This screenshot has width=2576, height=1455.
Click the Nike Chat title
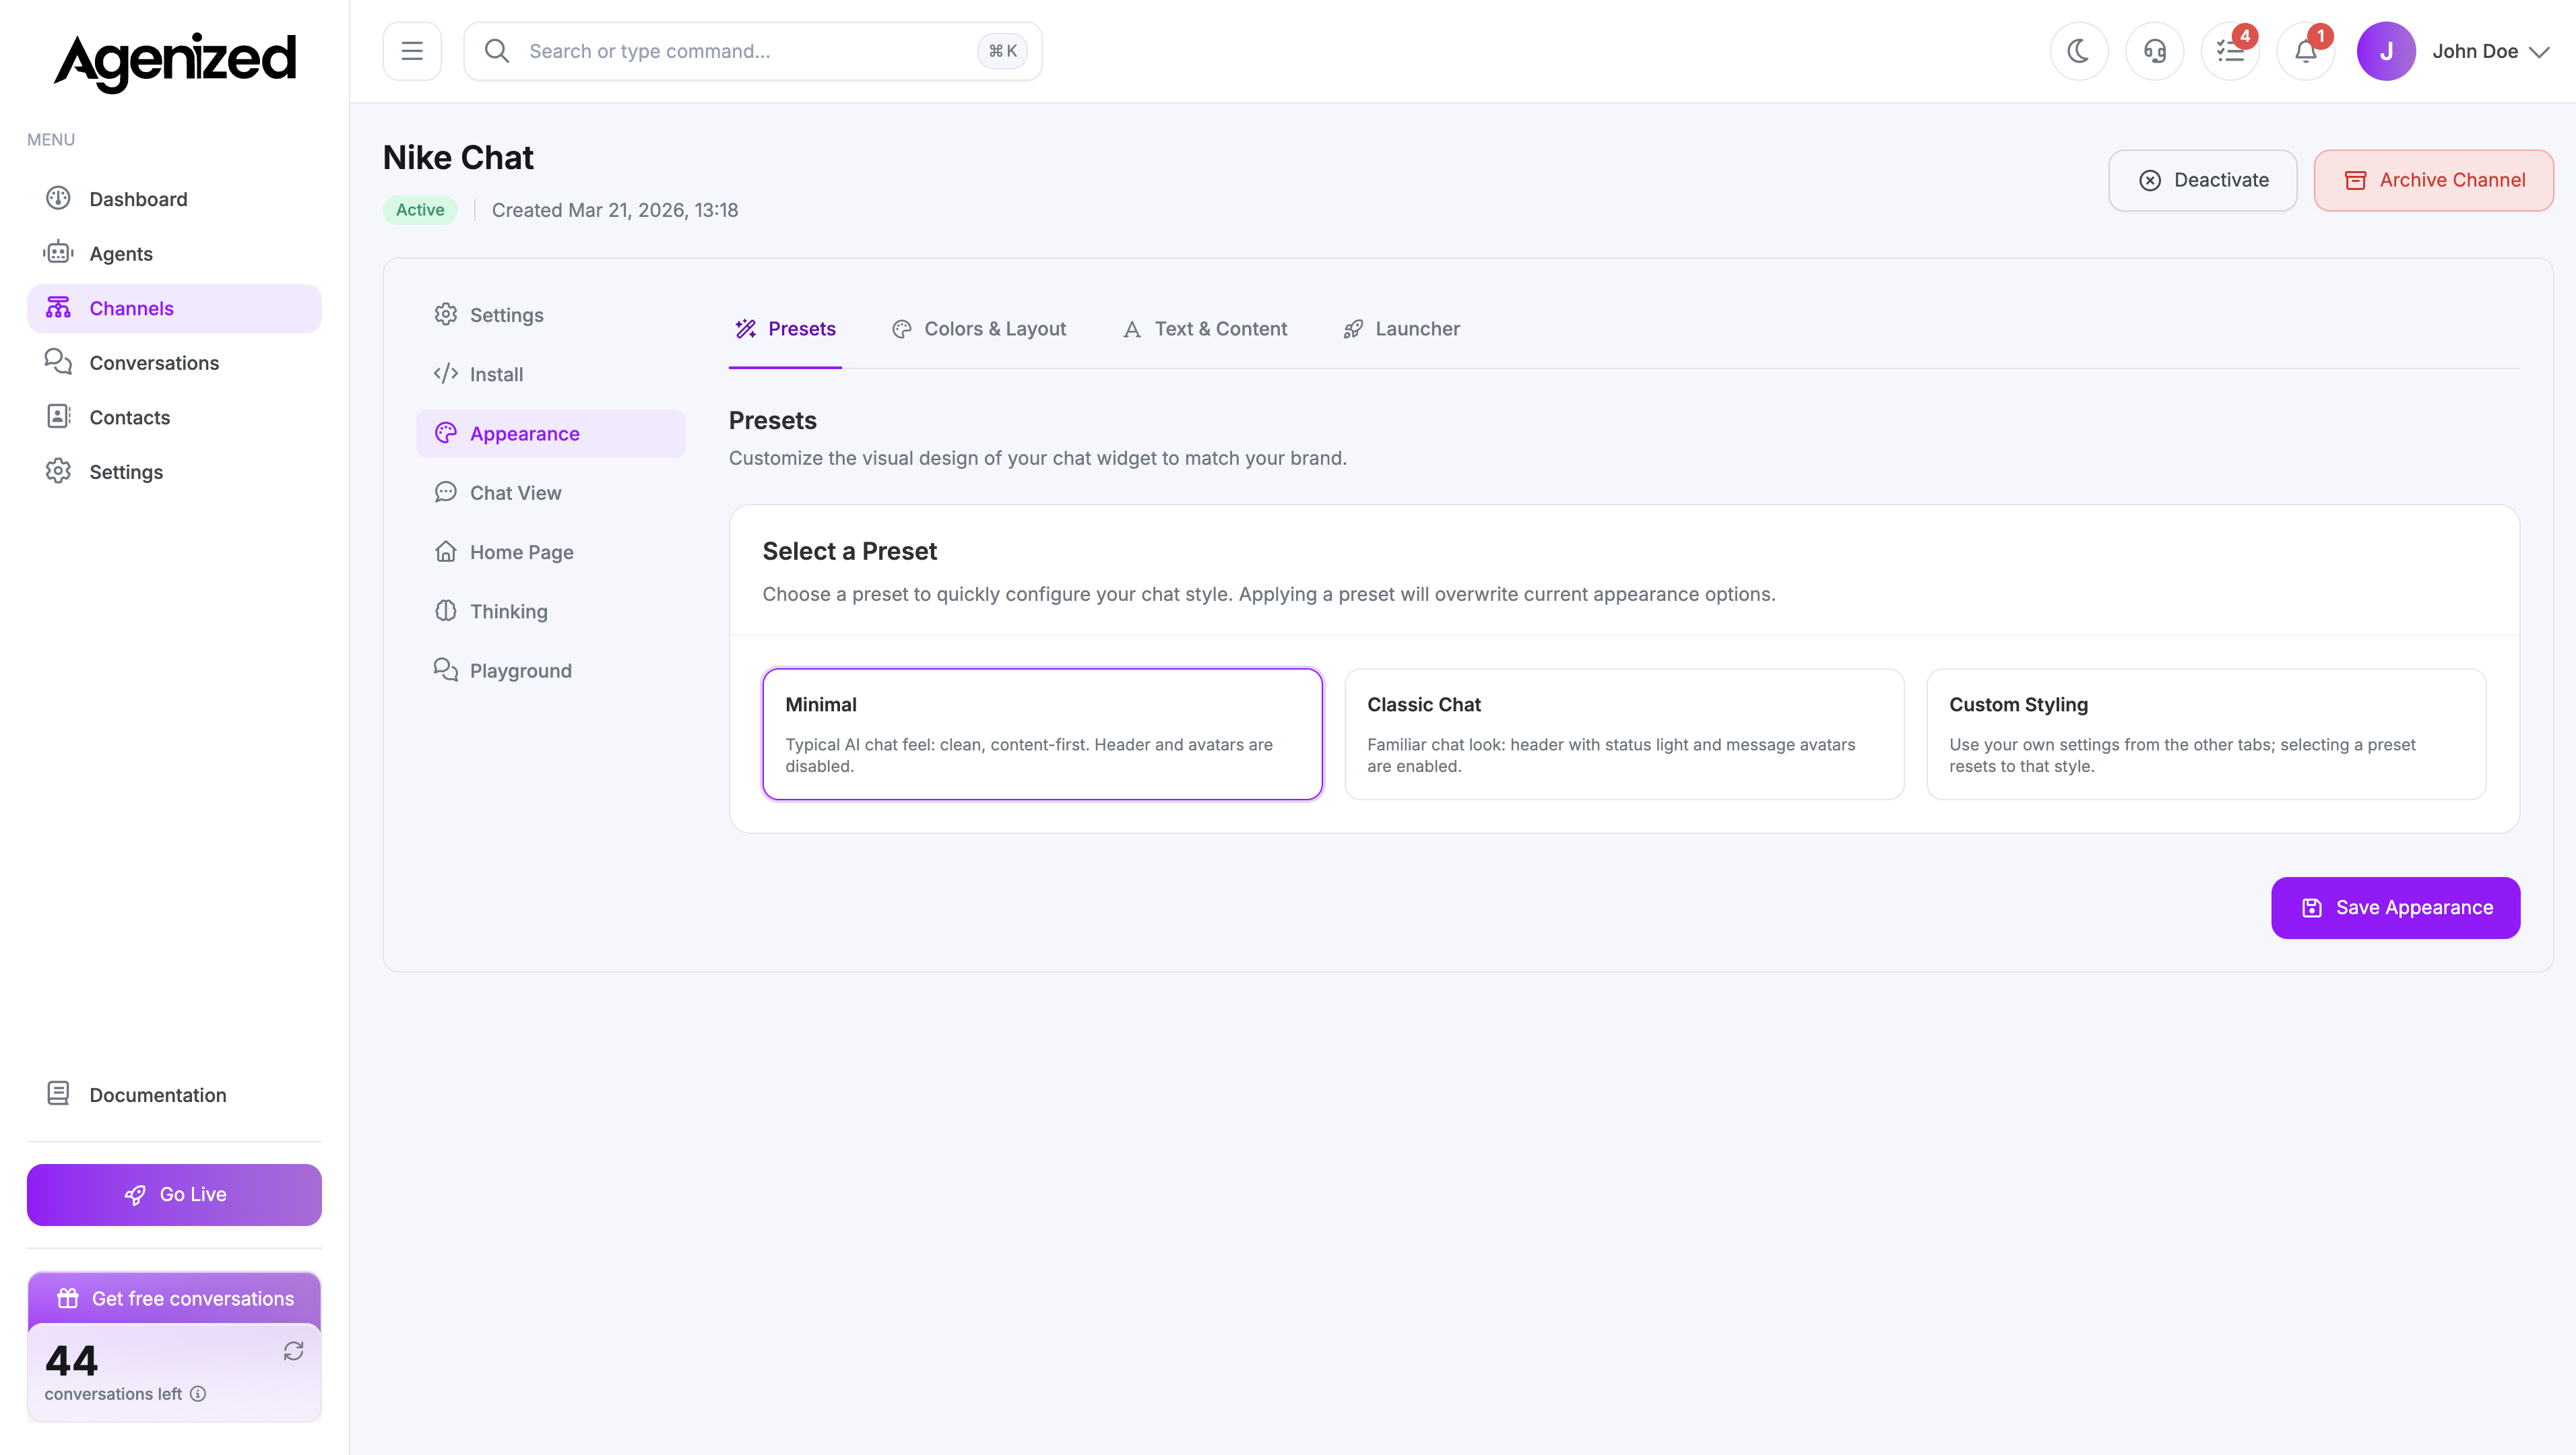pyautogui.click(x=458, y=157)
